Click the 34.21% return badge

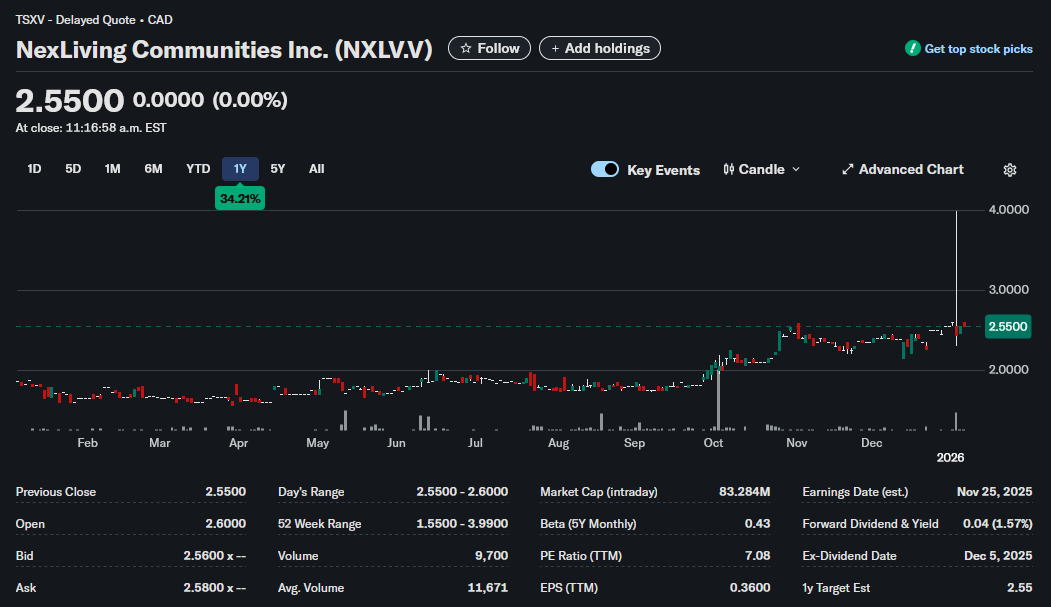240,198
